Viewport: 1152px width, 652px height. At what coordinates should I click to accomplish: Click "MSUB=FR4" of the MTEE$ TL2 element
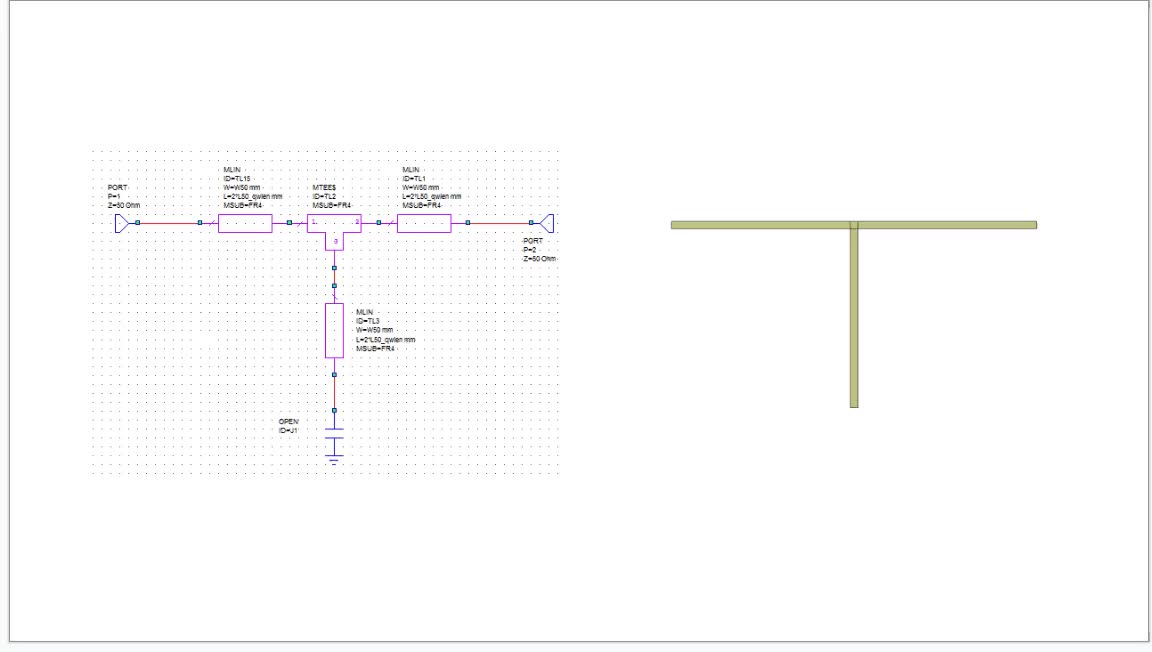(x=331, y=205)
